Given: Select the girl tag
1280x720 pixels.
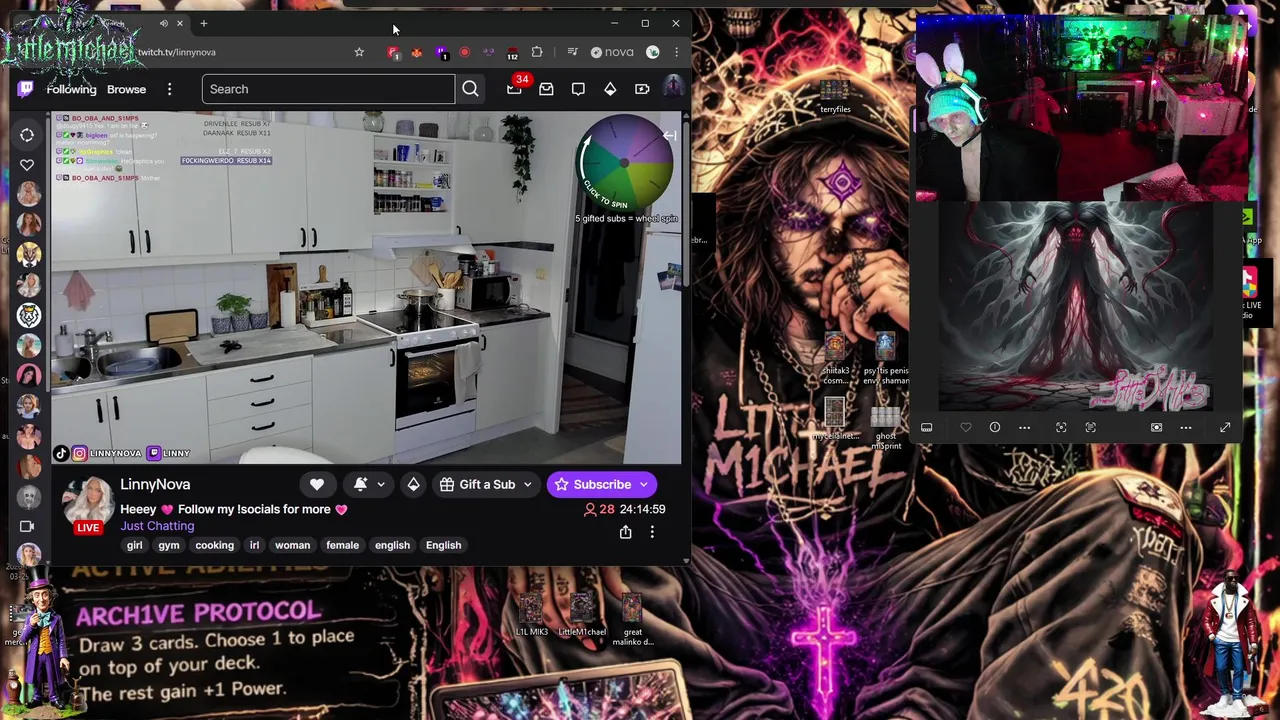Looking at the screenshot, I should click(x=134, y=545).
